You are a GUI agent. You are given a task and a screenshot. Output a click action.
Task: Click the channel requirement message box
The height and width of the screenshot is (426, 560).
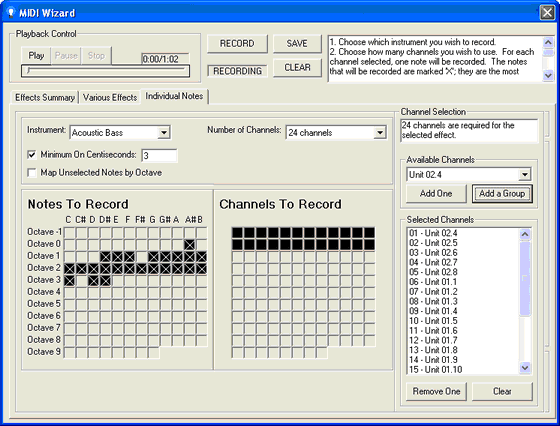point(469,130)
